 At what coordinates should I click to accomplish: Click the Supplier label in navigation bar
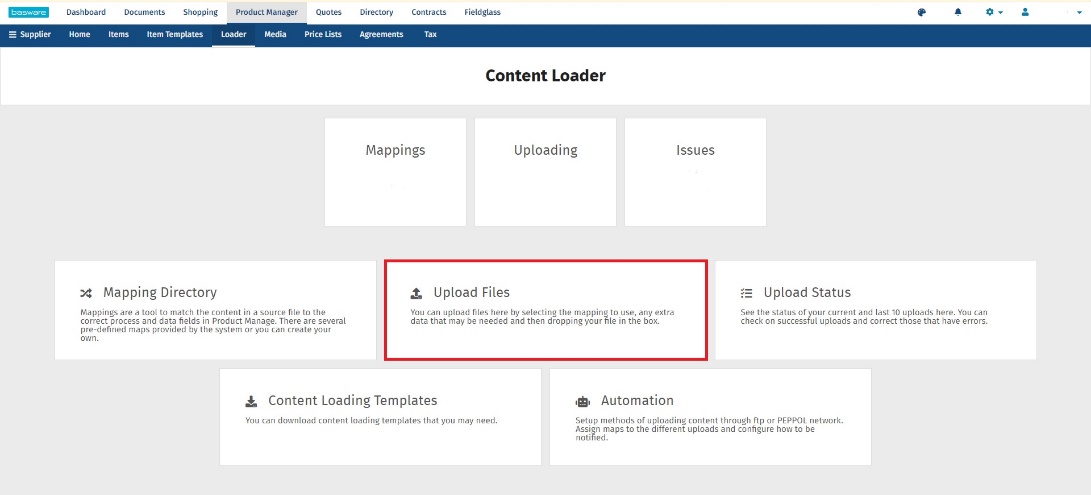35,34
